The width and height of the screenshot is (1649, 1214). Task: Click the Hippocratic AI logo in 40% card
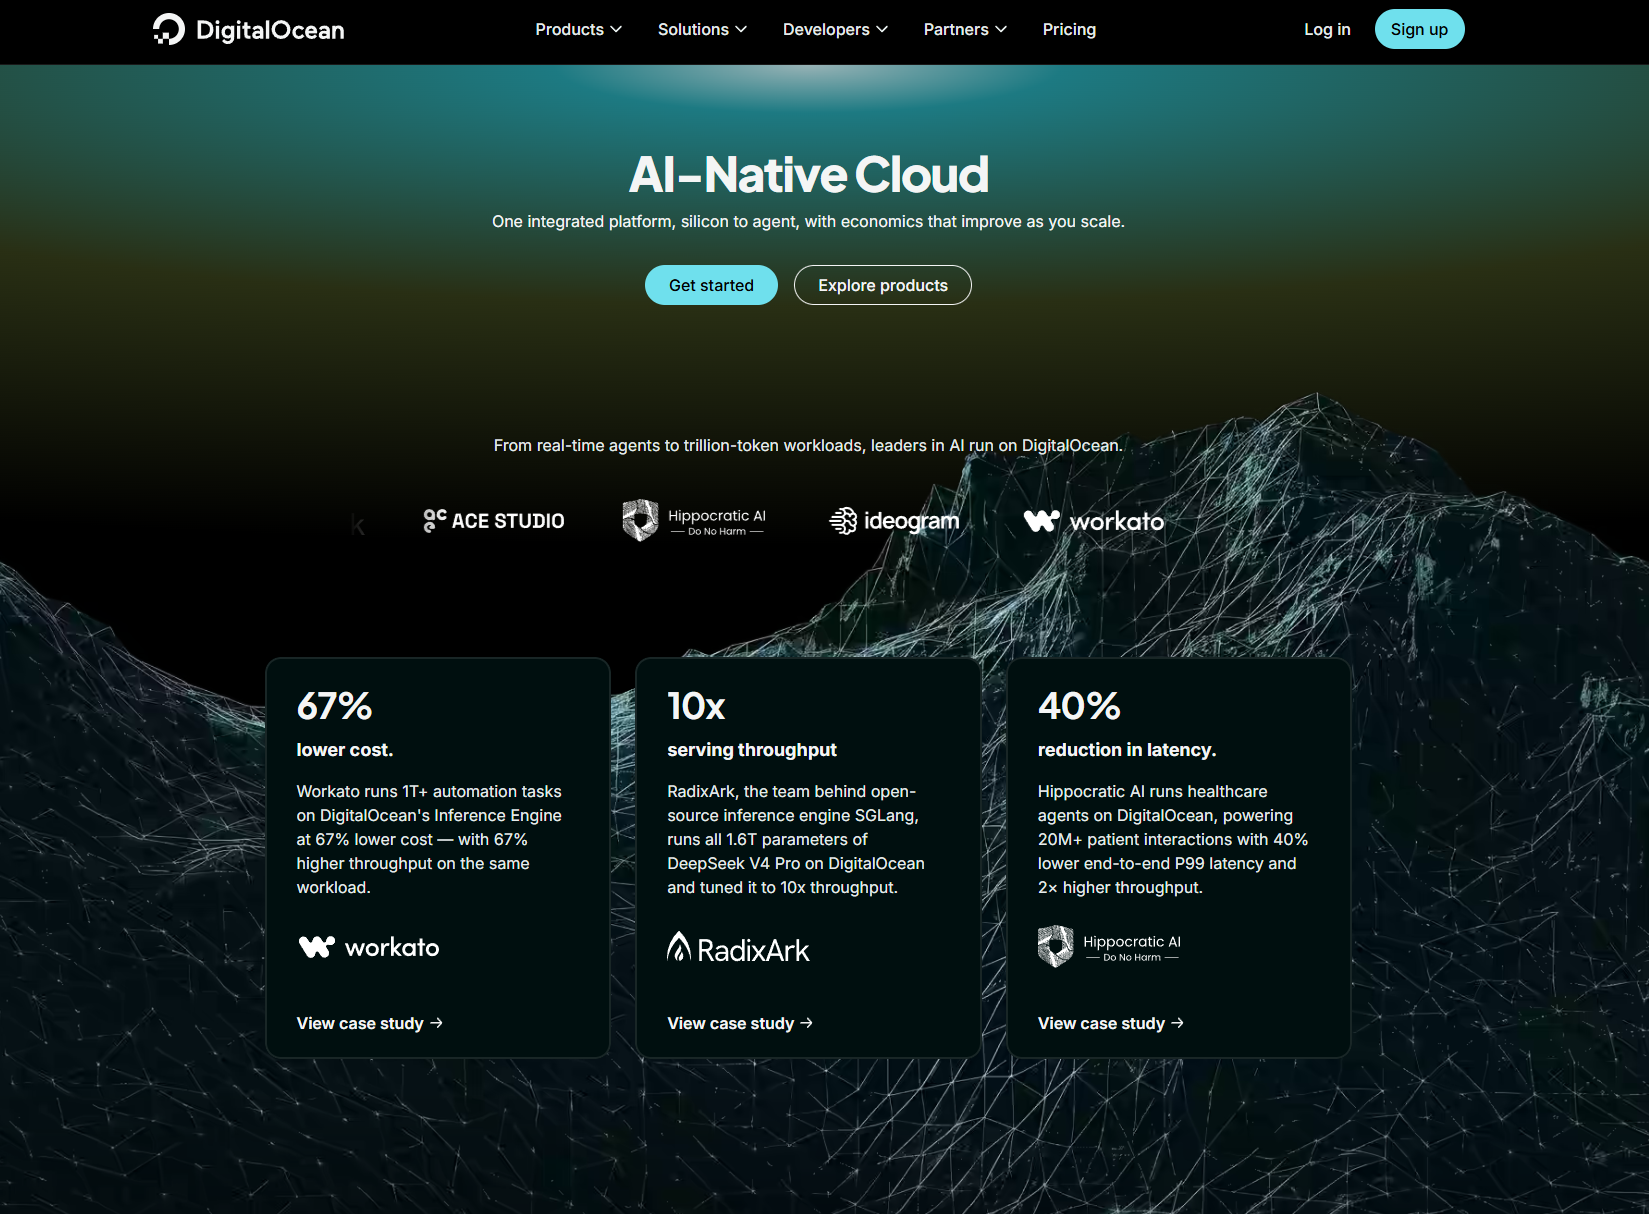tap(1109, 947)
